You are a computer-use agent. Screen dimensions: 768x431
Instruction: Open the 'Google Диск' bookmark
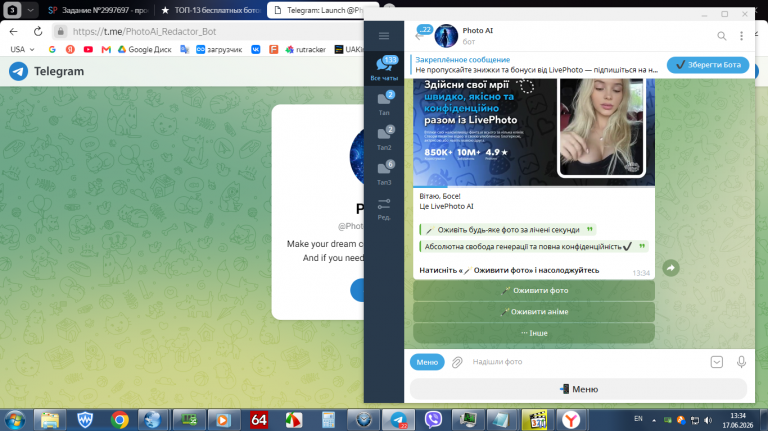point(144,49)
